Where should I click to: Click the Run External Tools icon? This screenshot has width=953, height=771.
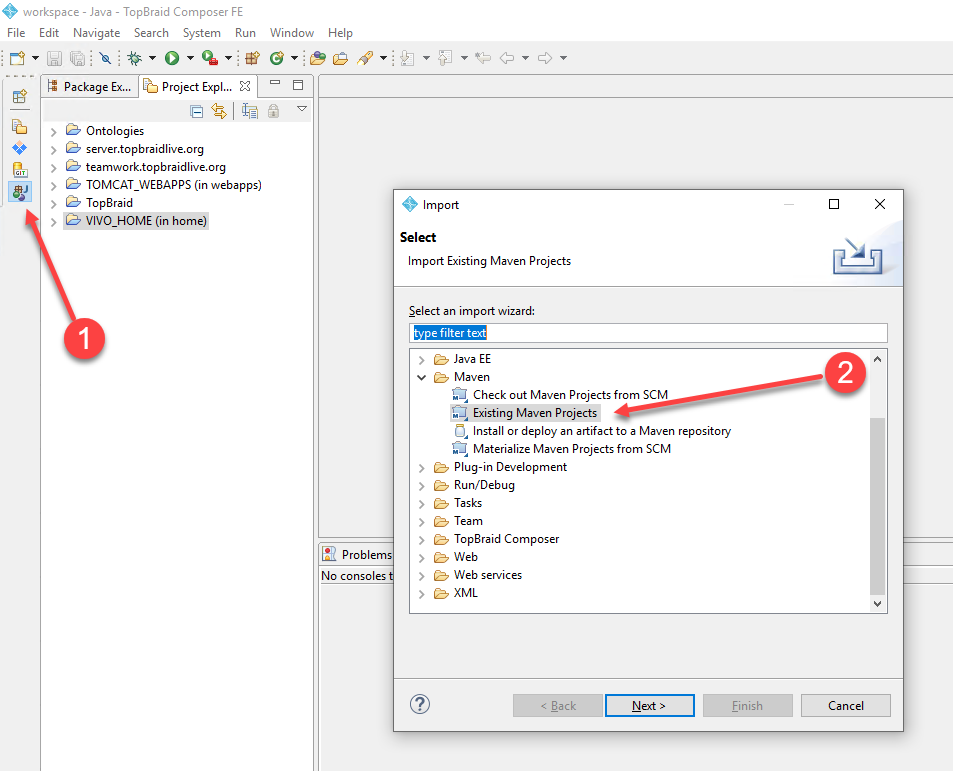click(x=210, y=58)
